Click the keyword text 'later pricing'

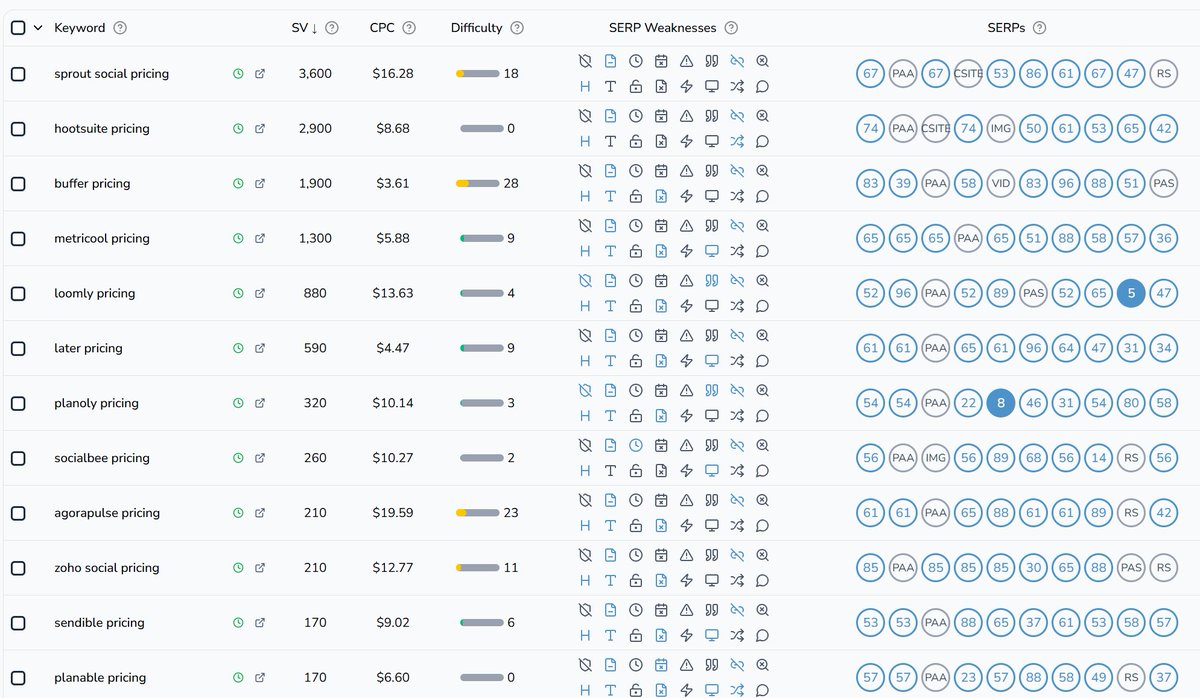(88, 349)
